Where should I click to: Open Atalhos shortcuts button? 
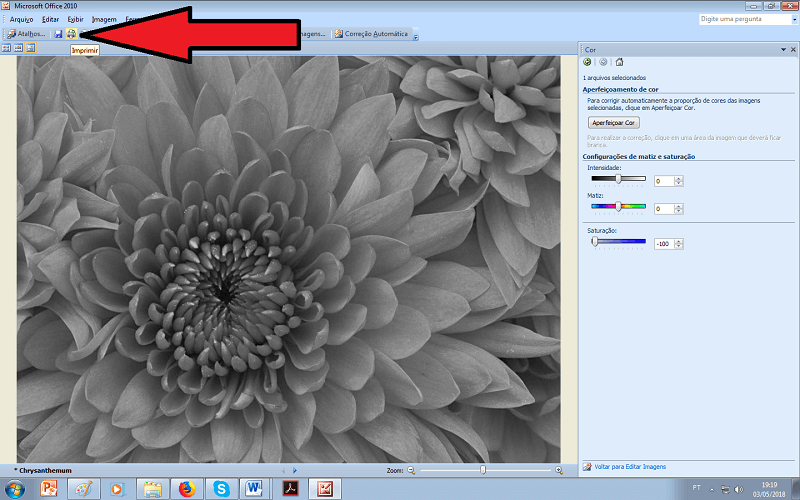pyautogui.click(x=27, y=34)
